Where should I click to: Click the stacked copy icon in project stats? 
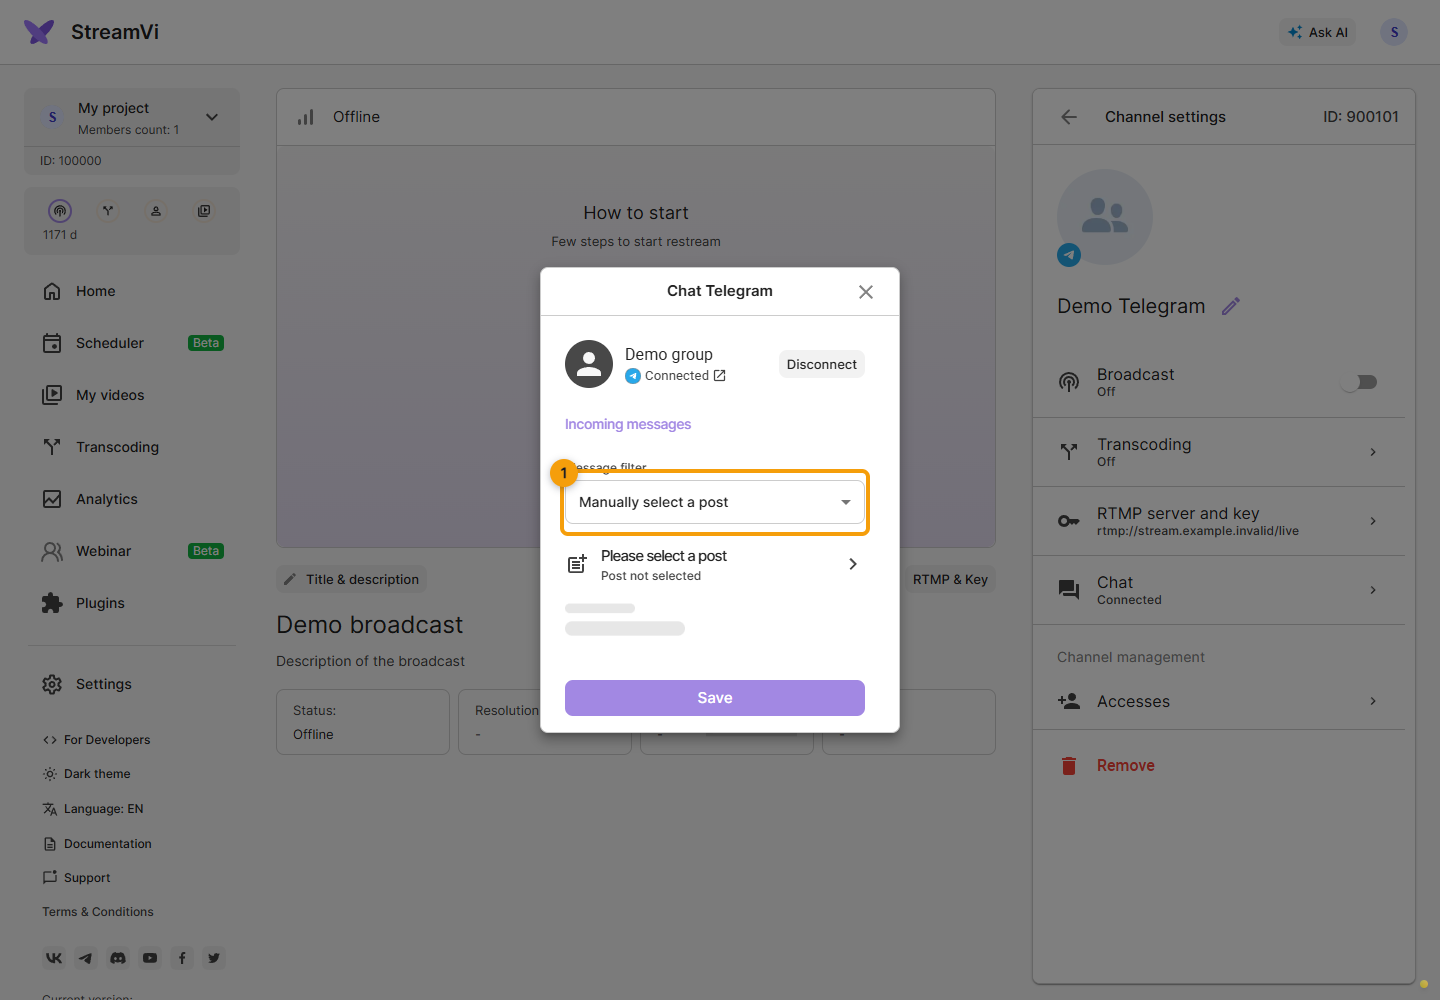[204, 211]
